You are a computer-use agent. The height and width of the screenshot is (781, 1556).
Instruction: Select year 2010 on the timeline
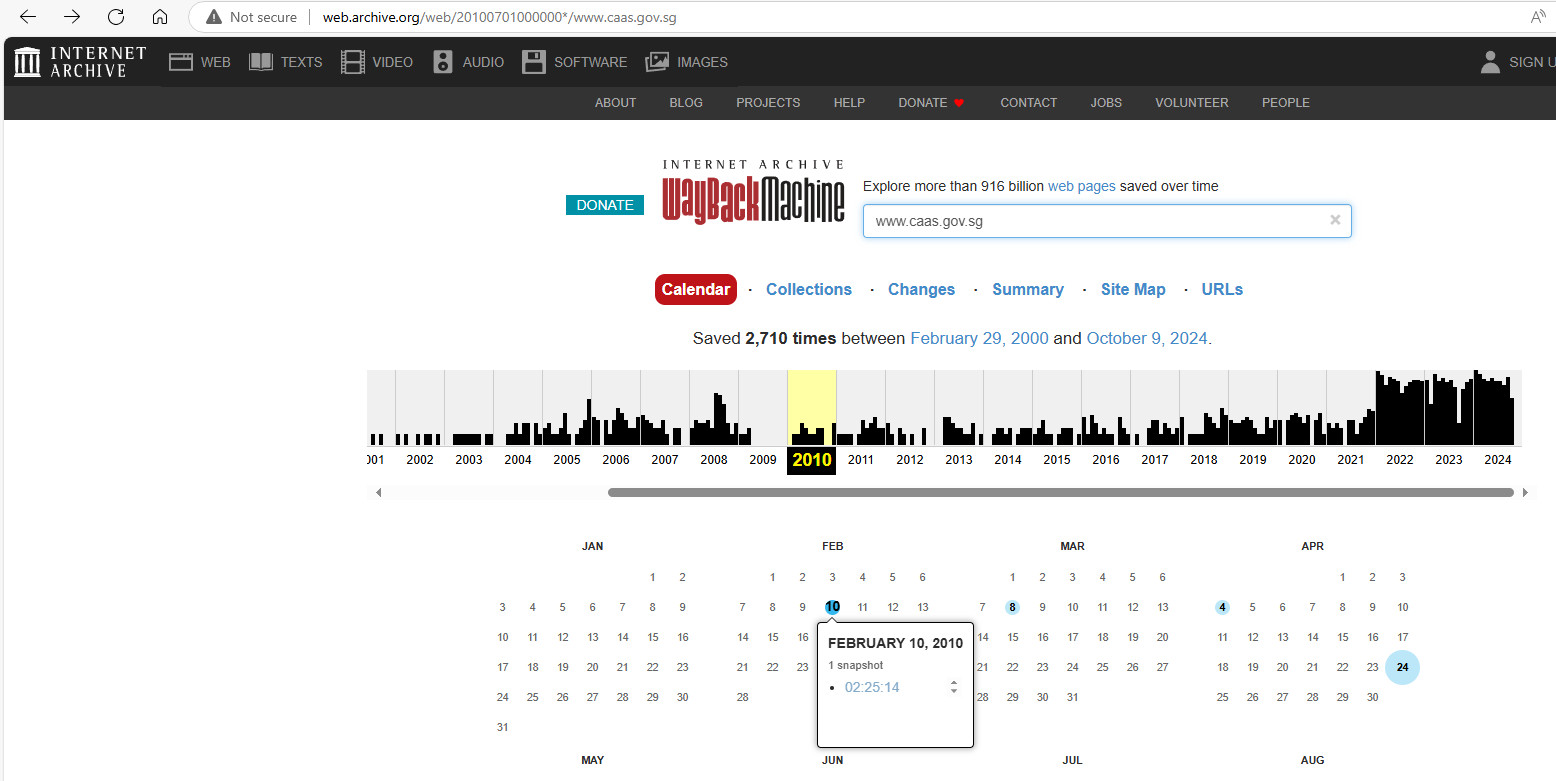pyautogui.click(x=811, y=460)
